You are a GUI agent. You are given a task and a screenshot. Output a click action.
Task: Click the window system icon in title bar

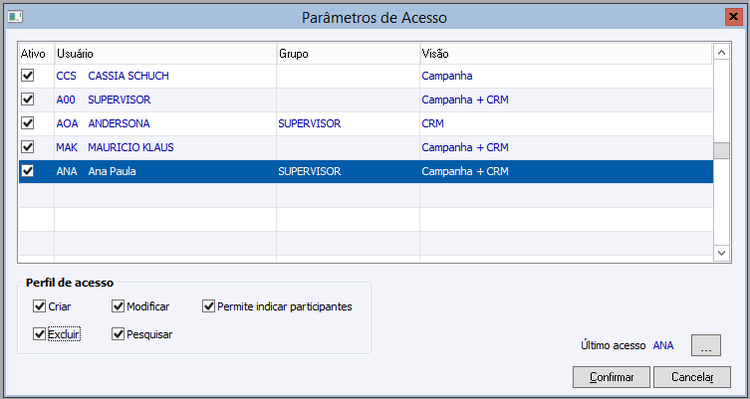click(15, 17)
